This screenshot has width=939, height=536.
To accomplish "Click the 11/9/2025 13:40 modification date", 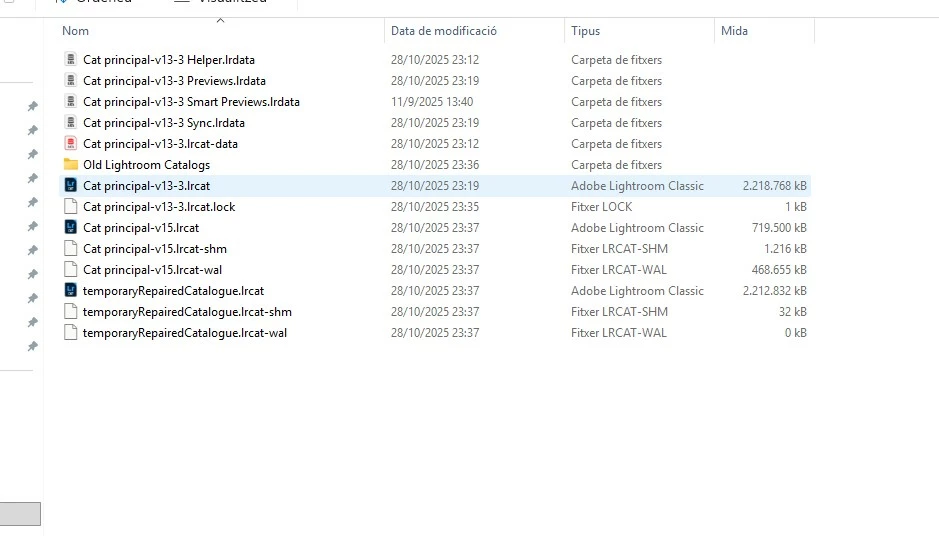I will [432, 101].
